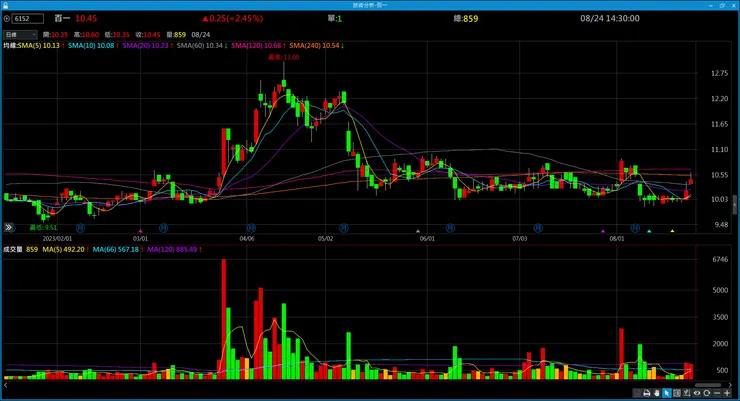Click the 2023/02/01 date axis label

pyautogui.click(x=57, y=239)
